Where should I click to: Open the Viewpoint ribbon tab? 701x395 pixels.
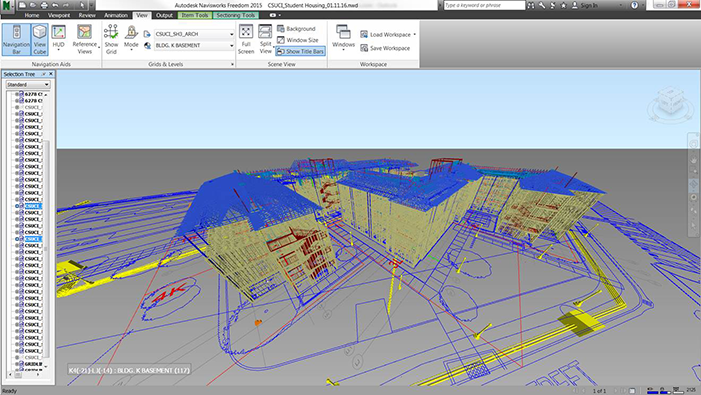[59, 15]
